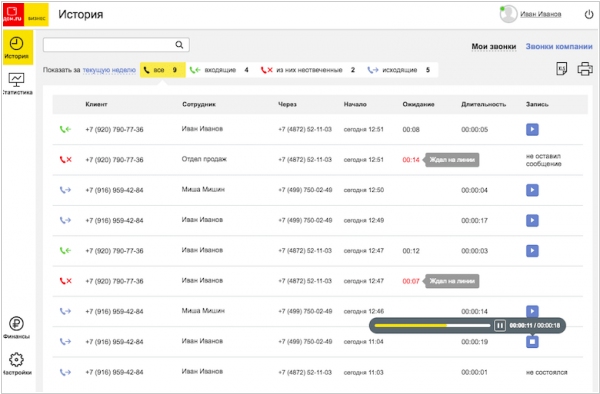Click the История page title
The height and width of the screenshot is (394, 600).
(81, 15)
